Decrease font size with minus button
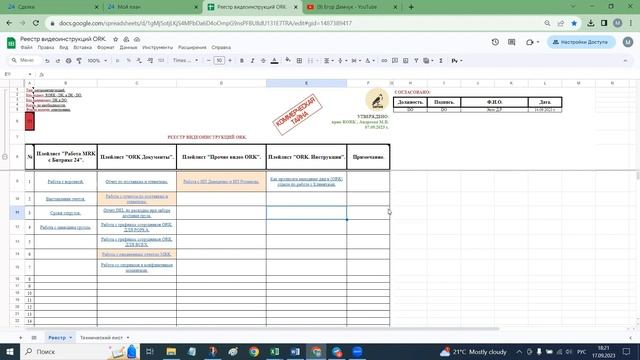Screen dimensions: 640x360 click(x=209, y=60)
